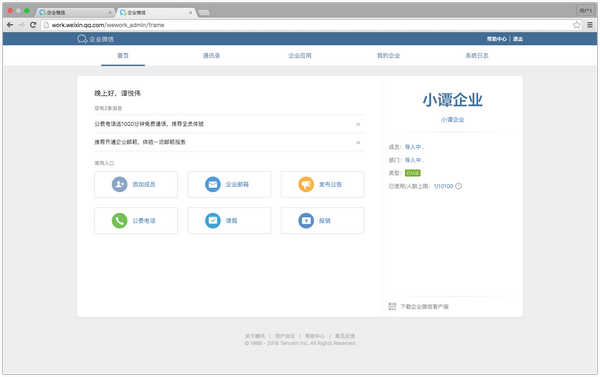Click the 添加成员 label text
Viewport: 600px width, 377px height.
(144, 184)
